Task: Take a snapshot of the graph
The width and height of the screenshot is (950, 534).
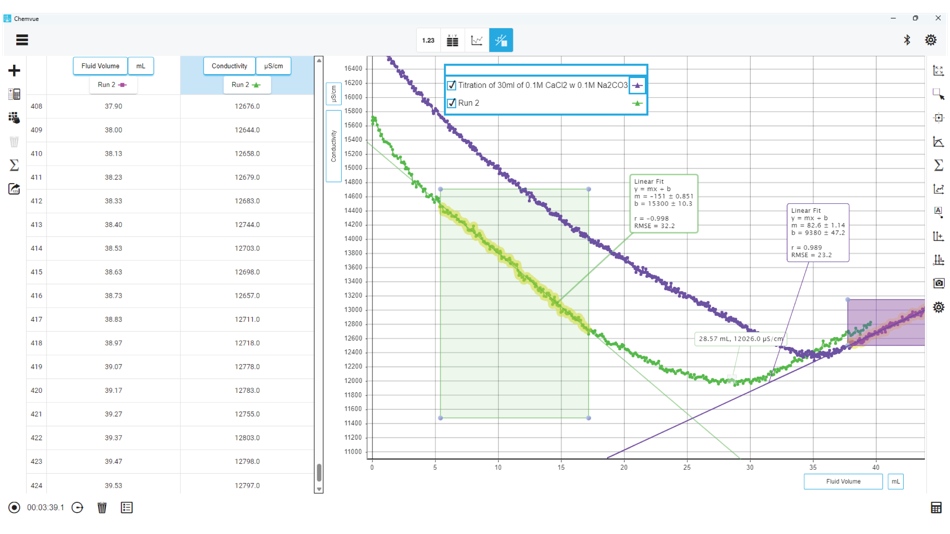Action: pyautogui.click(x=938, y=283)
